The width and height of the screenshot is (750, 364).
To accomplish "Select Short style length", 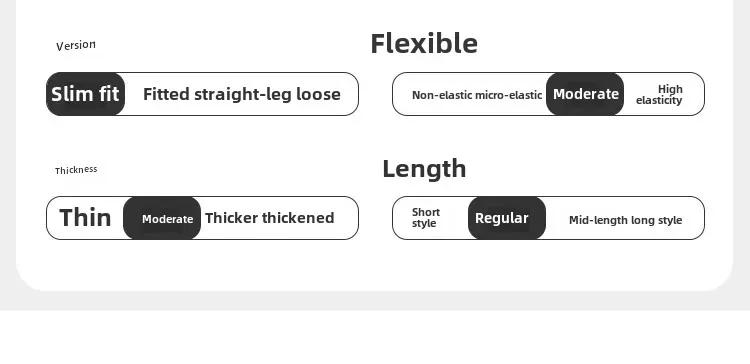I will click(426, 218).
